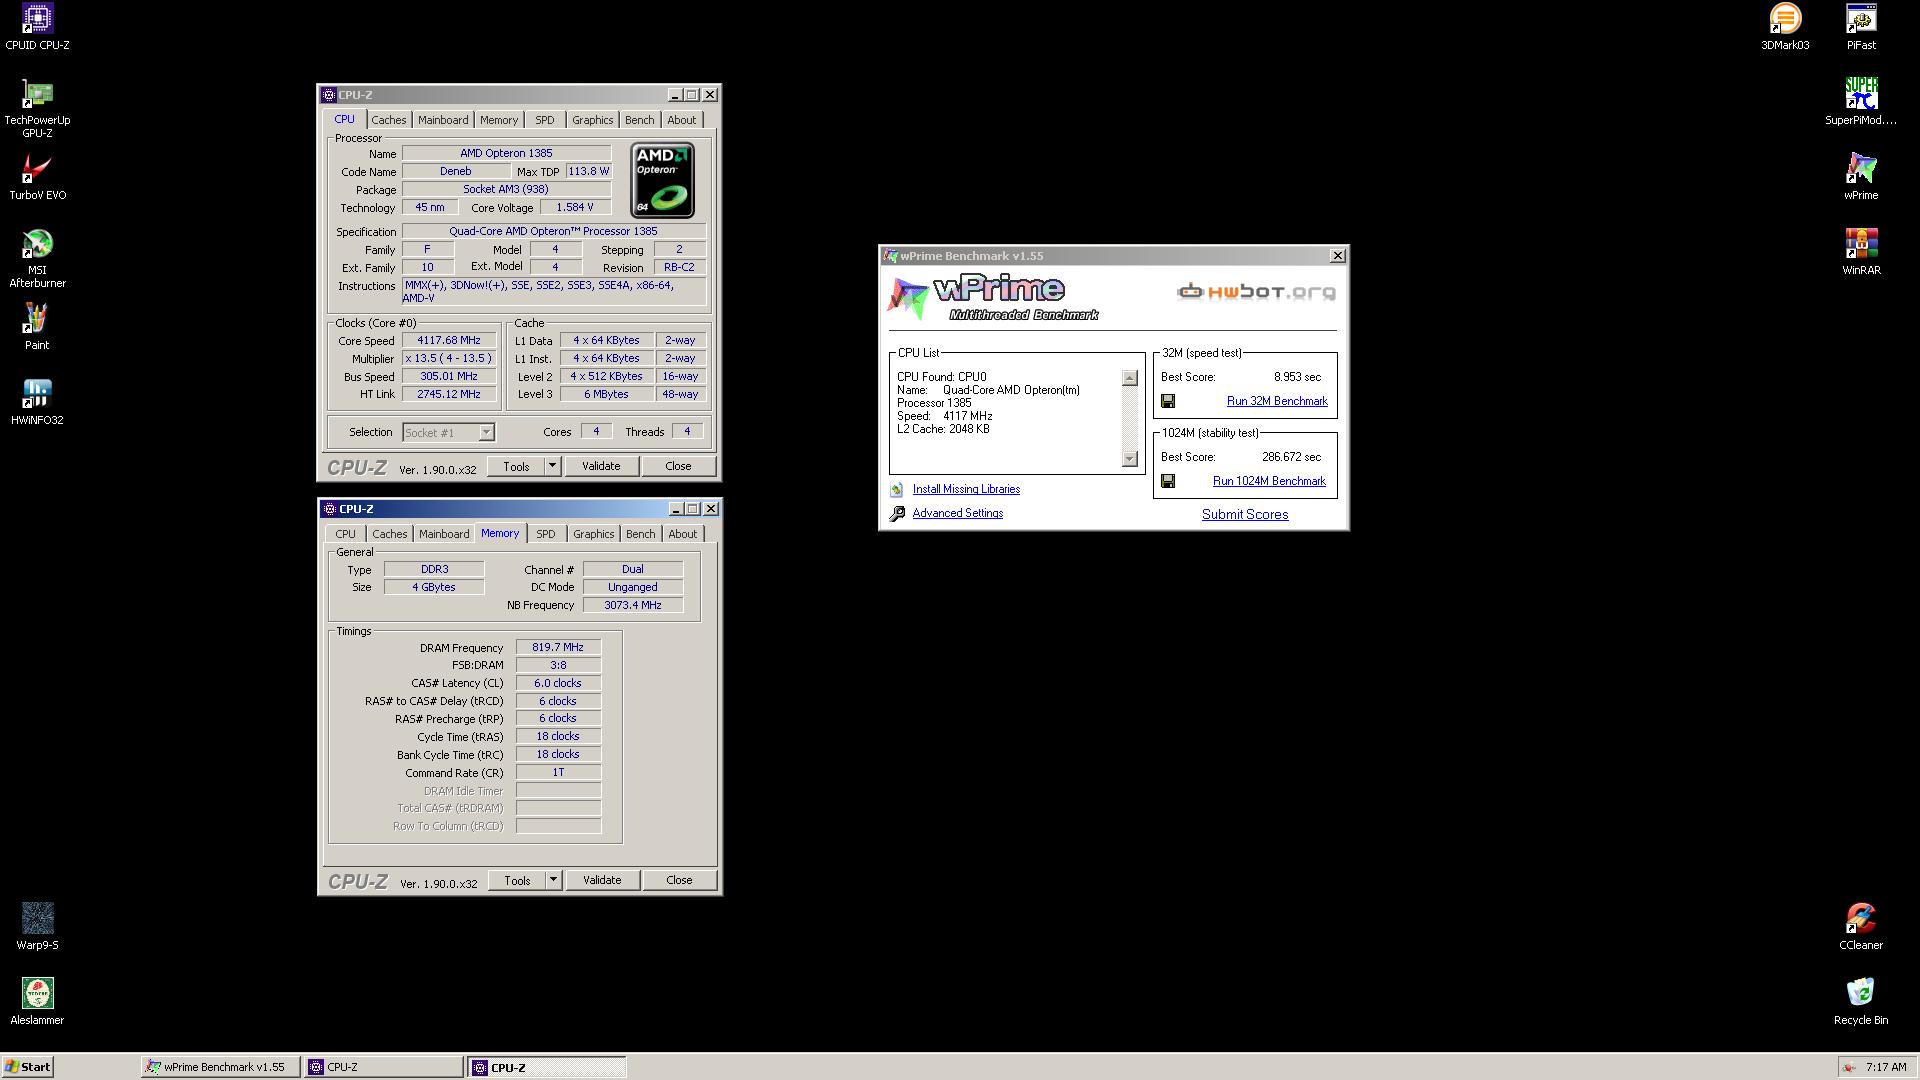Screen dimensions: 1920x1080
Task: Open Advanced Settings link in wPrime
Action: [x=957, y=513]
